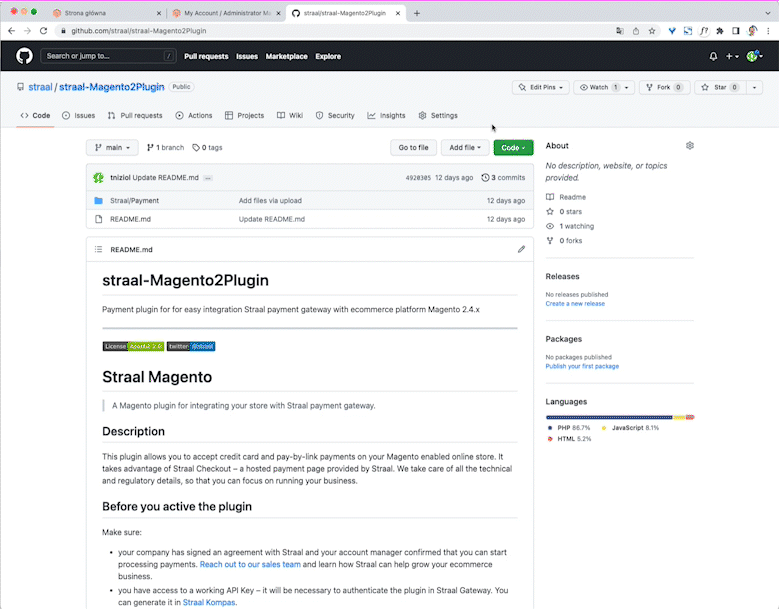This screenshot has height=609, width=779.
Task: Switch to the Projects tab
Action: point(244,115)
